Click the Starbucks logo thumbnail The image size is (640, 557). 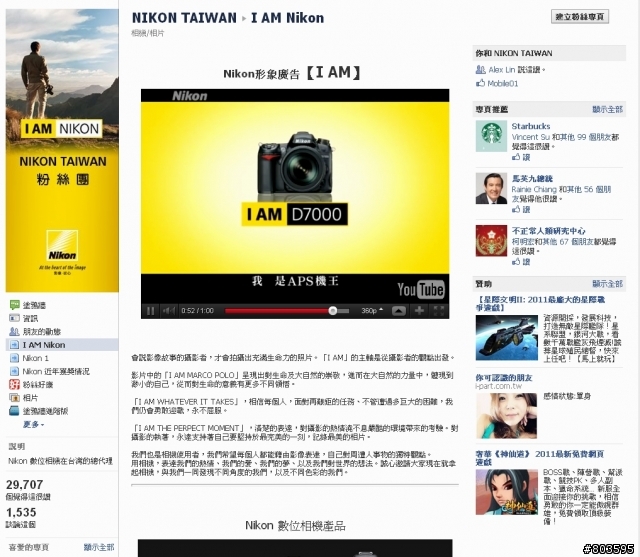[x=491, y=136]
